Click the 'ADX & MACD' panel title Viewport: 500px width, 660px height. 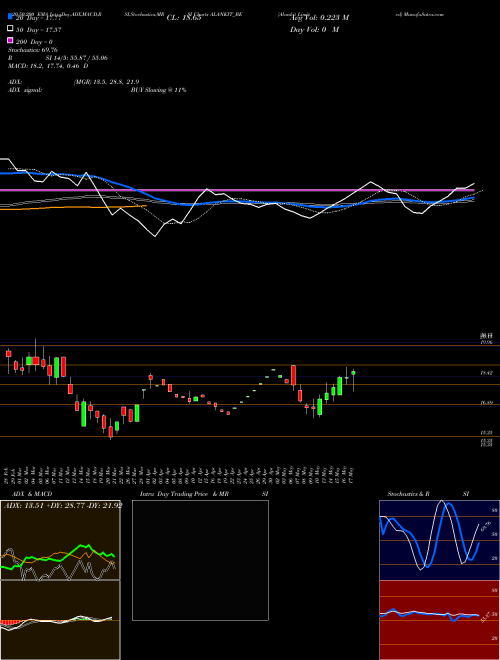click(32, 494)
